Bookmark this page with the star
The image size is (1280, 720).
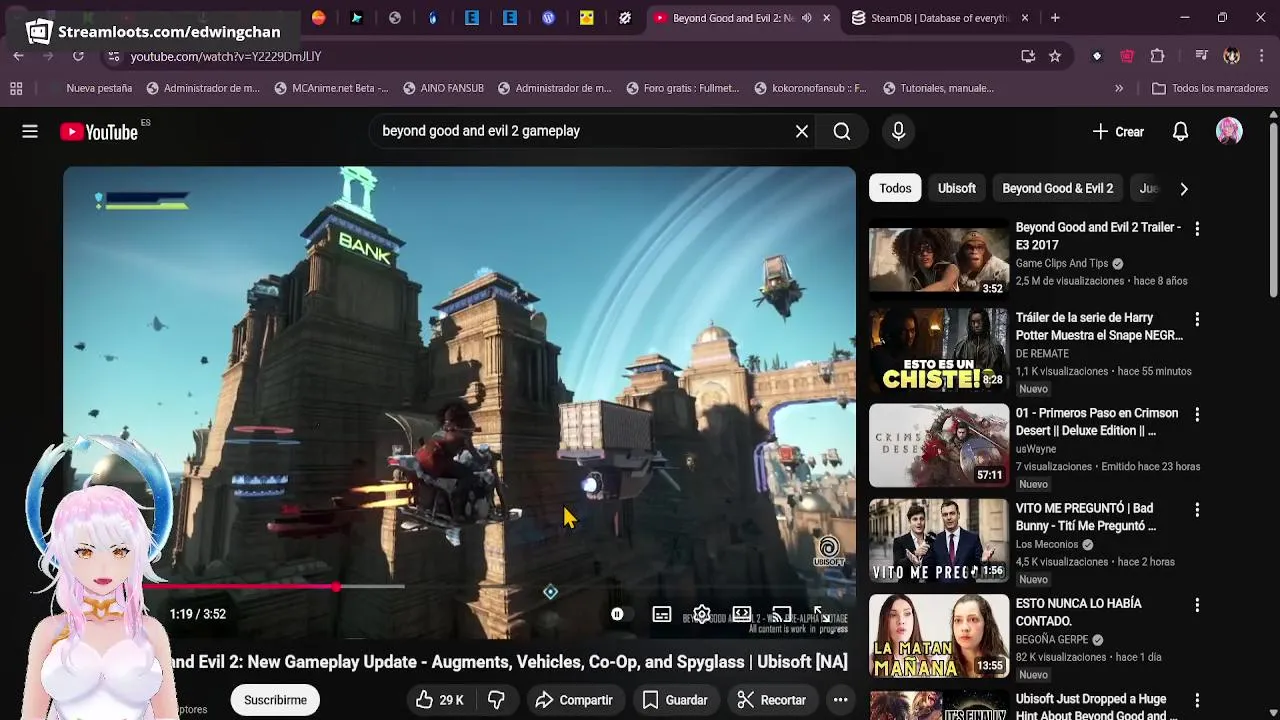click(1055, 56)
